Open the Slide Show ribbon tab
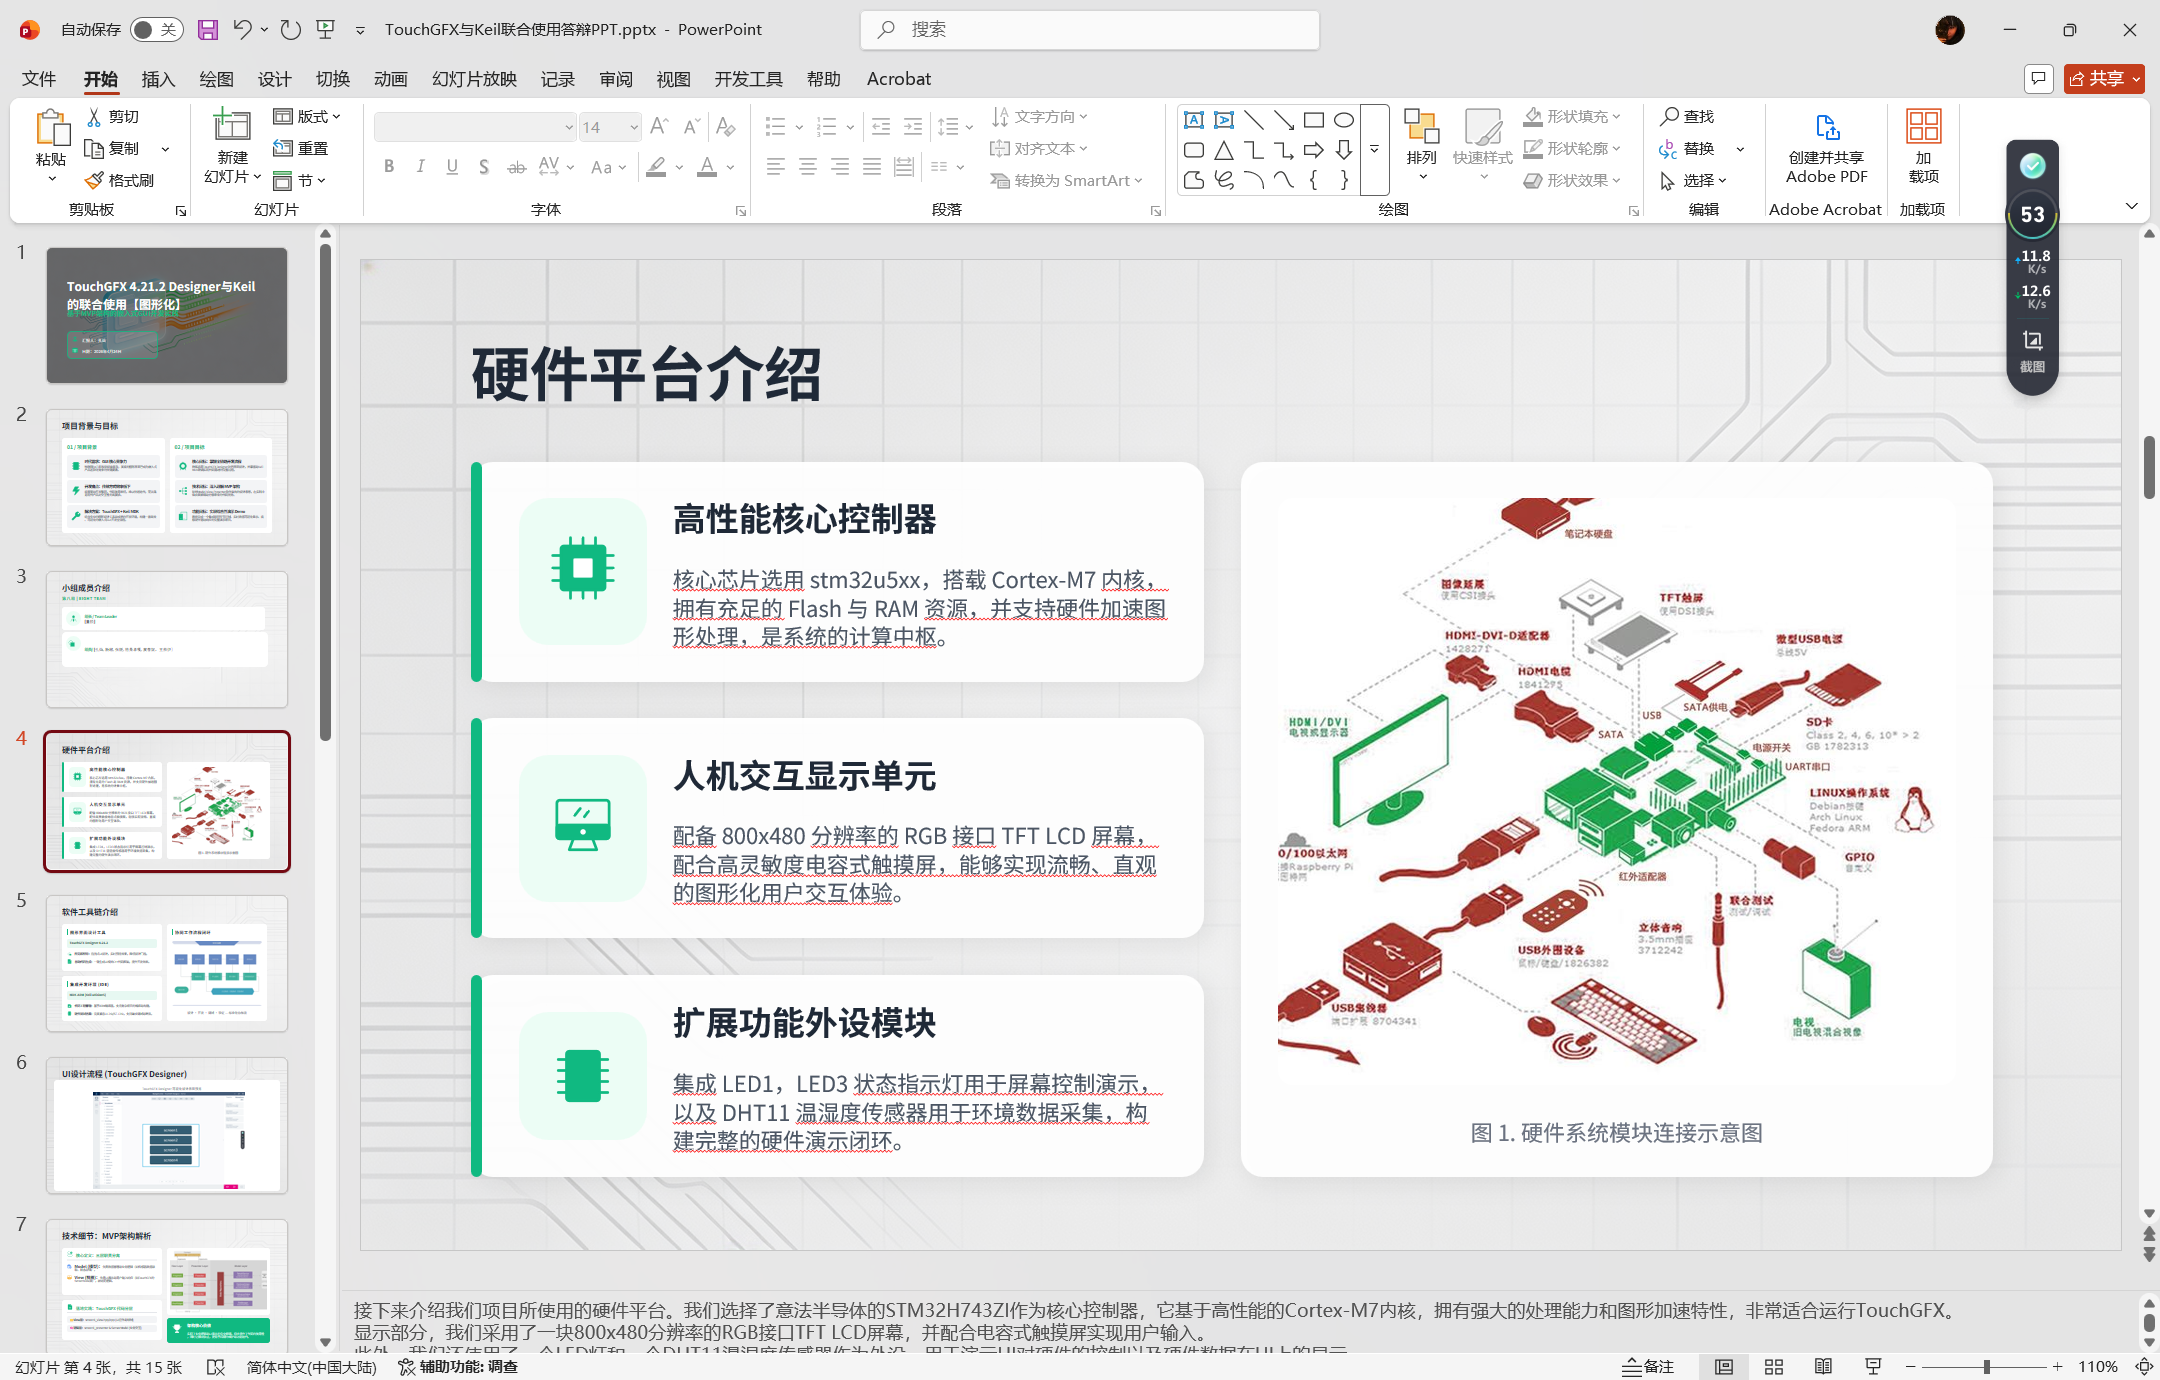 474,79
